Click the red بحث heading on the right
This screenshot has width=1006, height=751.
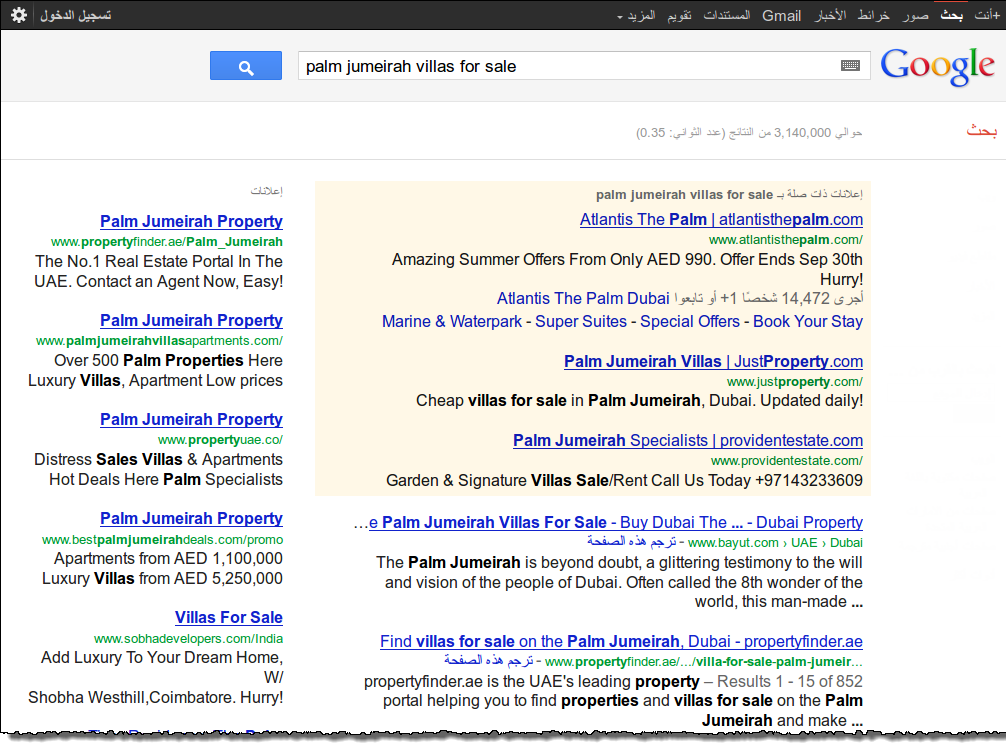[x=981, y=131]
